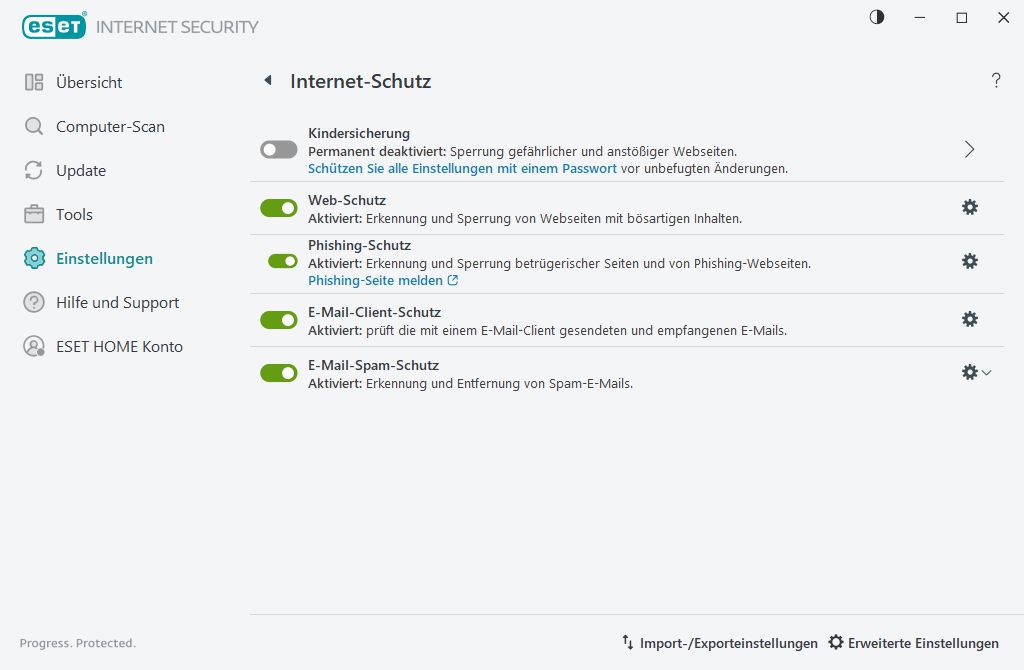This screenshot has width=1024, height=670.
Task: Open the Tools section
Action: click(x=74, y=215)
